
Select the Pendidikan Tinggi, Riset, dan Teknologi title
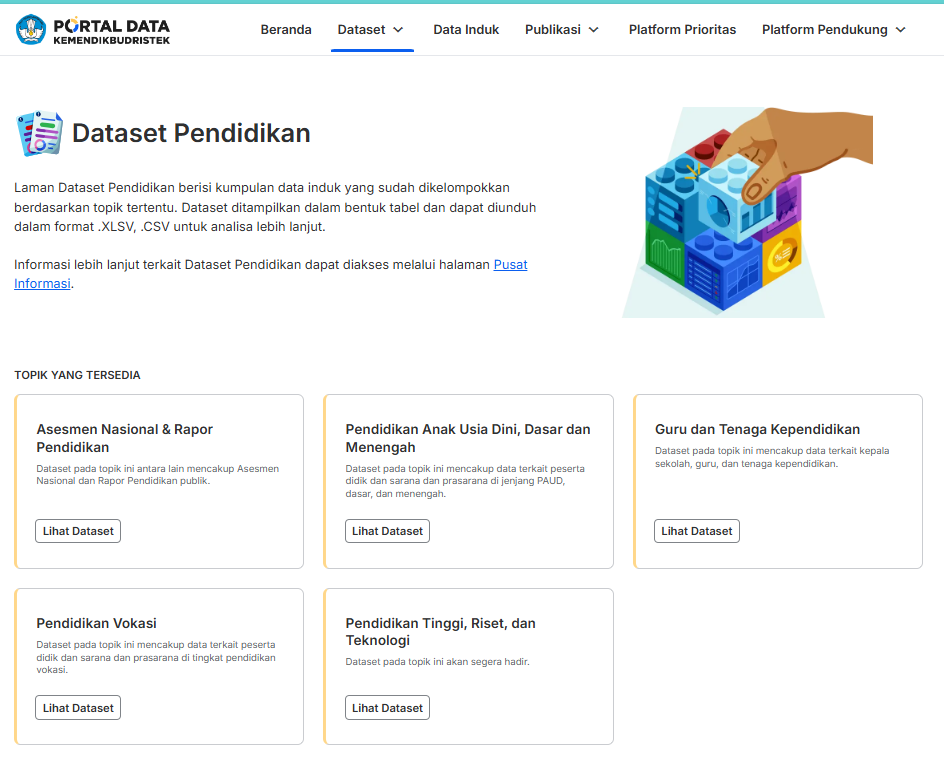(x=441, y=632)
